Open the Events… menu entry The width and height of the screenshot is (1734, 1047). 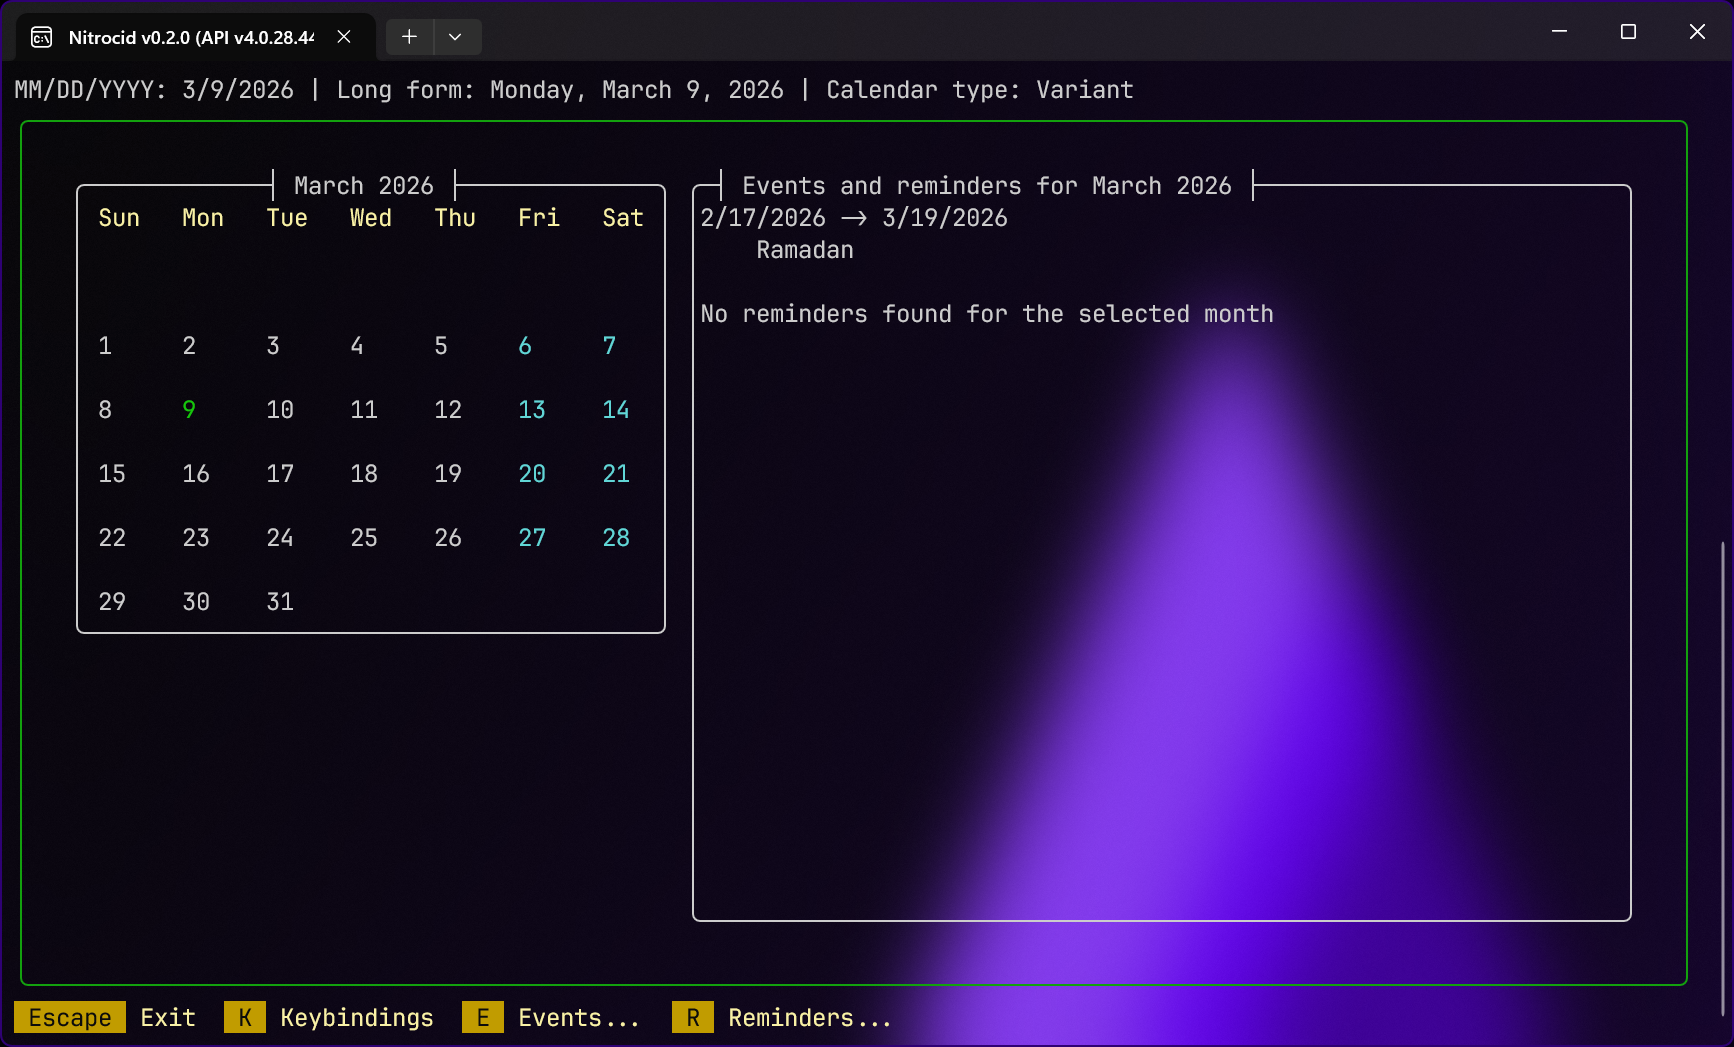click(551, 1018)
